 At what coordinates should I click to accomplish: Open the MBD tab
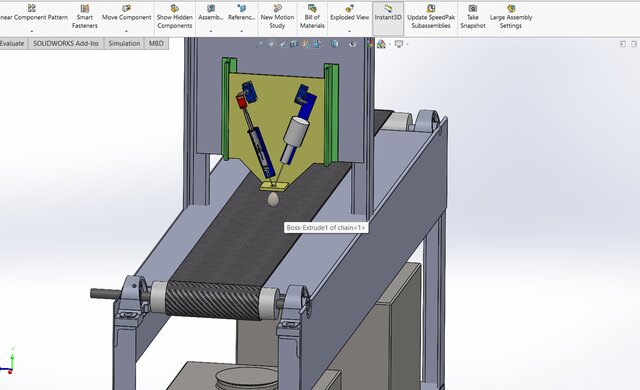point(156,43)
